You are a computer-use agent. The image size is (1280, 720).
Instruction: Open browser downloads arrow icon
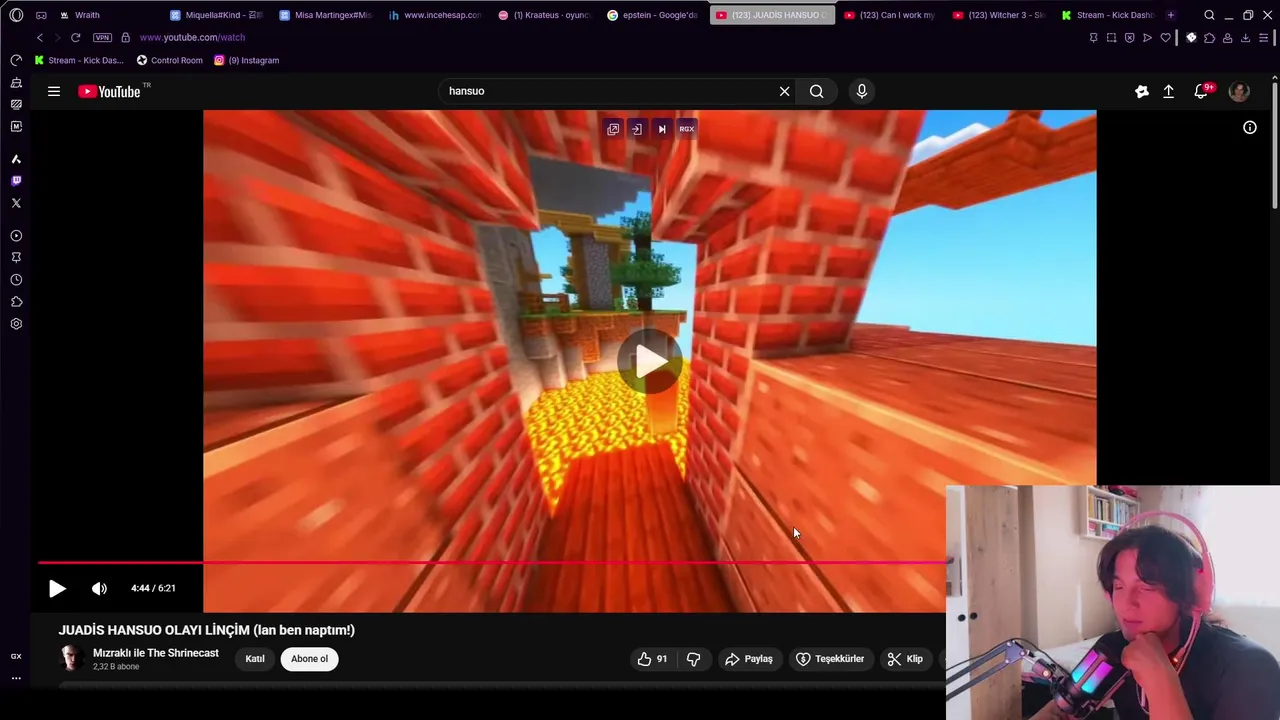tap(1246, 38)
